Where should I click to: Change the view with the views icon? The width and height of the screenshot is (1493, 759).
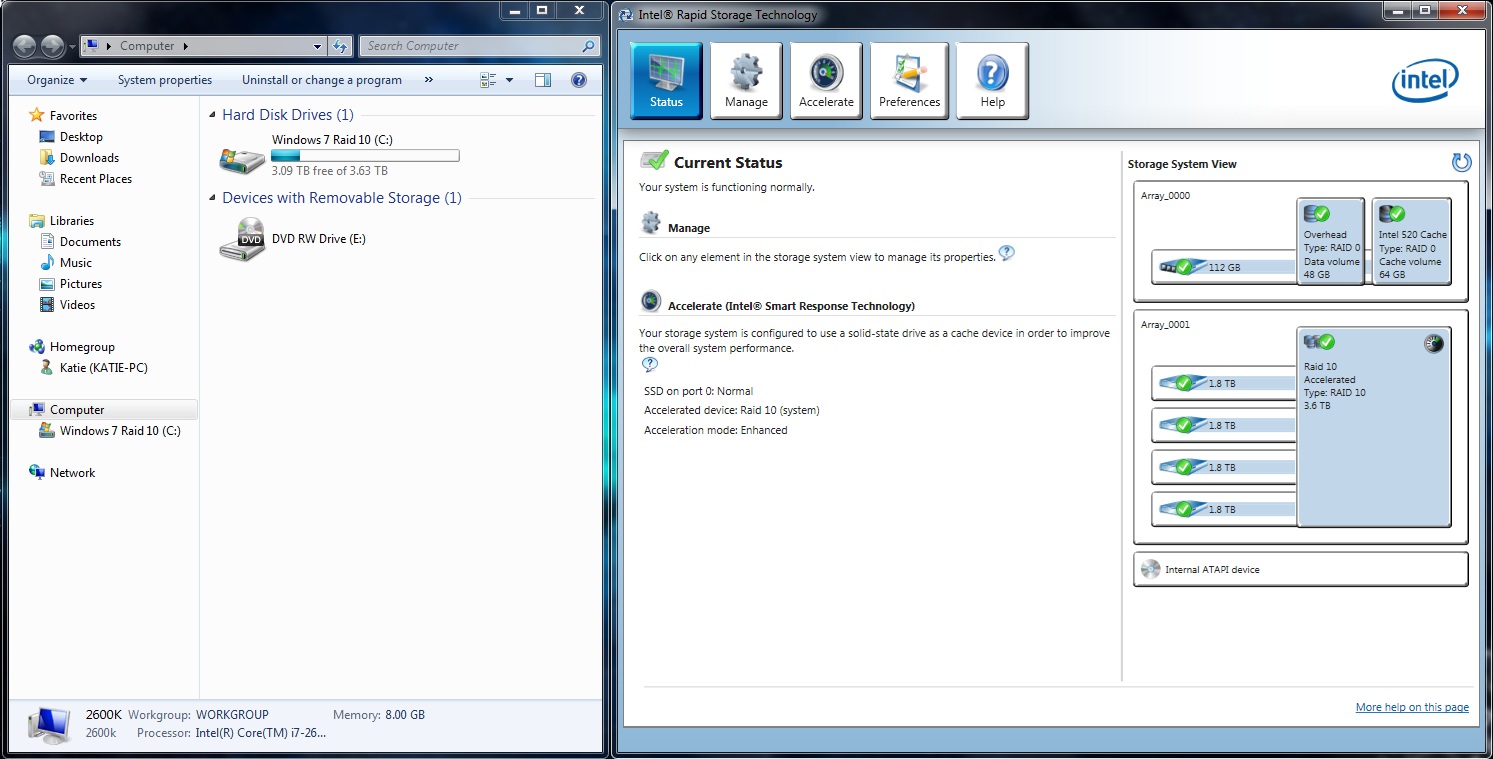tap(489, 80)
